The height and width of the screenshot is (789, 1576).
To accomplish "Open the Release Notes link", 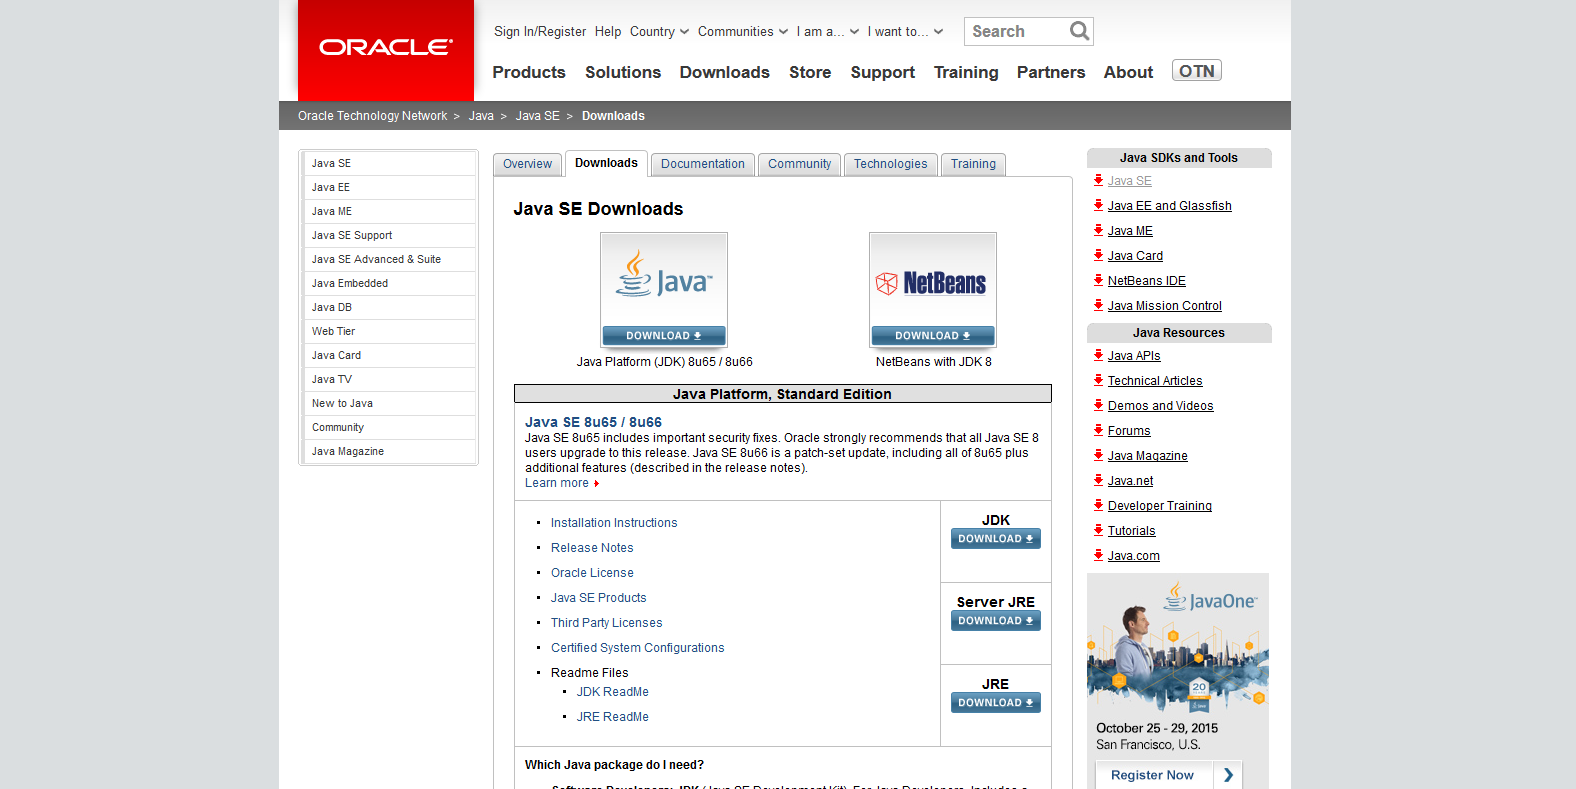I will tap(592, 548).
